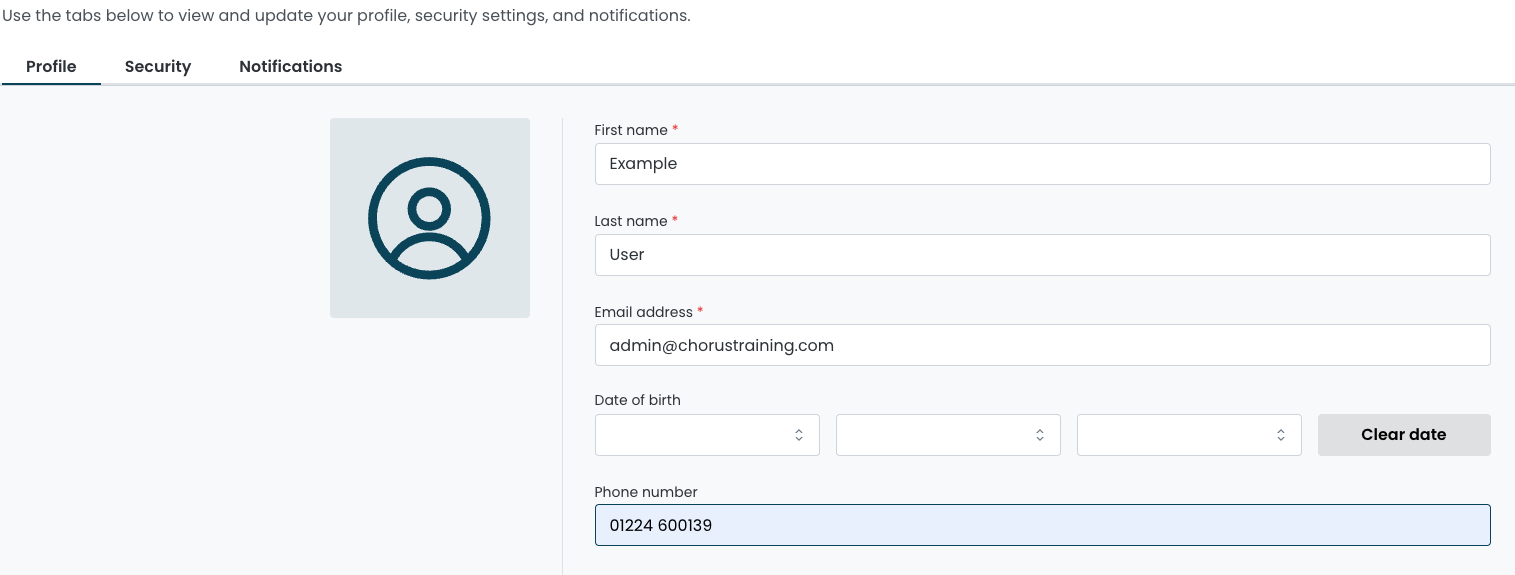Screen dimensions: 1515x575
Task: Select the Profile tab
Action: click(x=51, y=67)
